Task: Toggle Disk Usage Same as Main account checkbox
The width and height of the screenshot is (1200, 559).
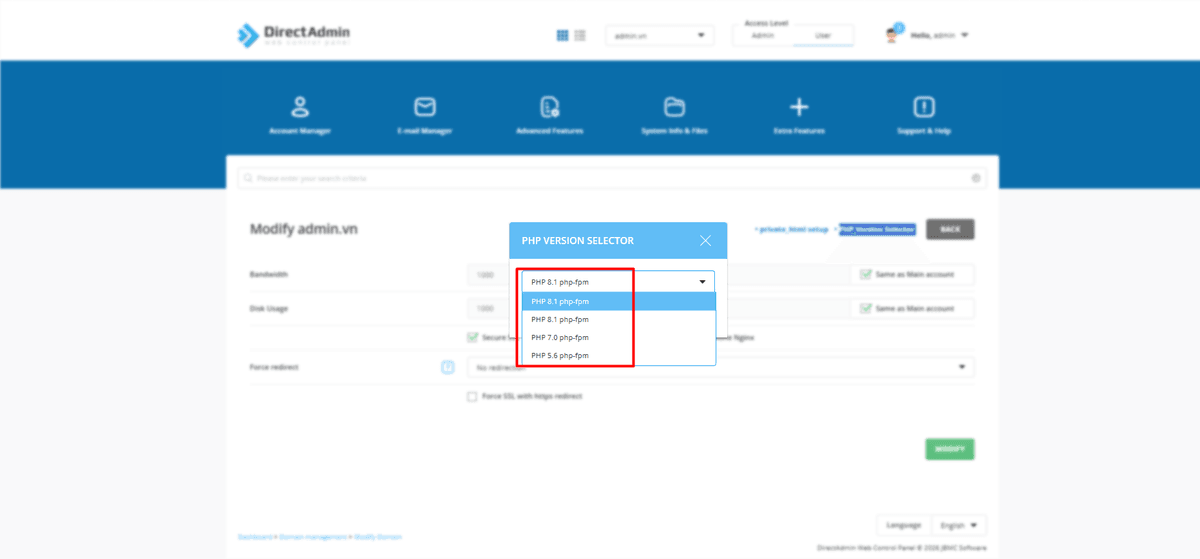Action: point(866,309)
